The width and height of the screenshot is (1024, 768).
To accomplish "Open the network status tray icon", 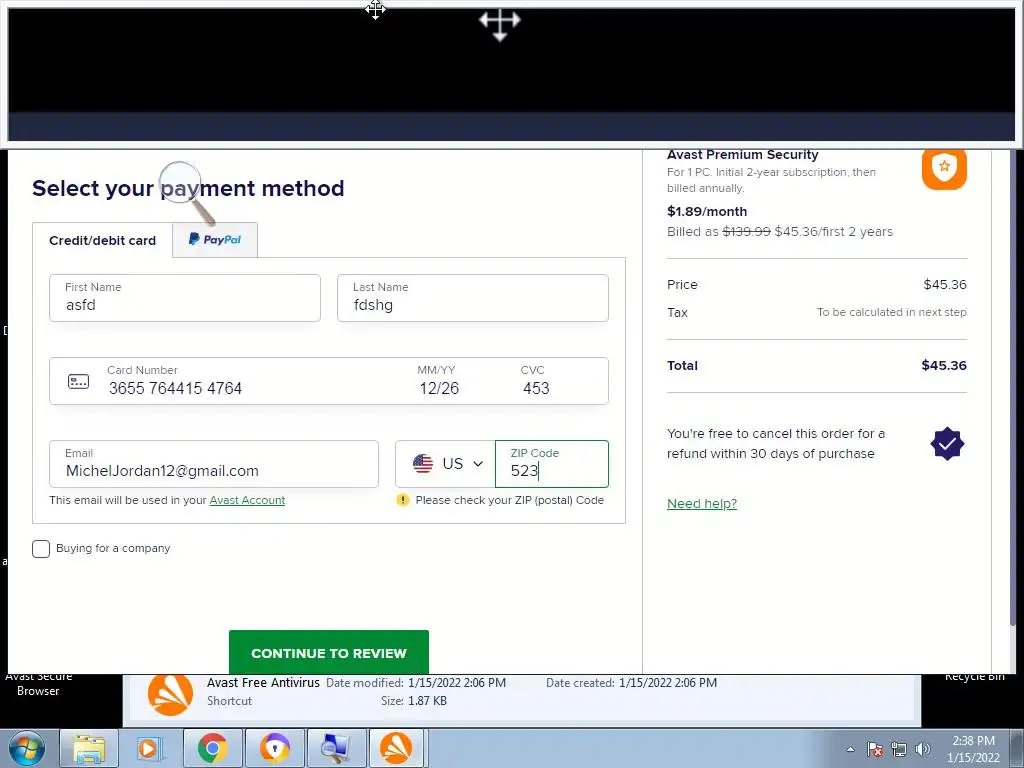I will tap(899, 749).
